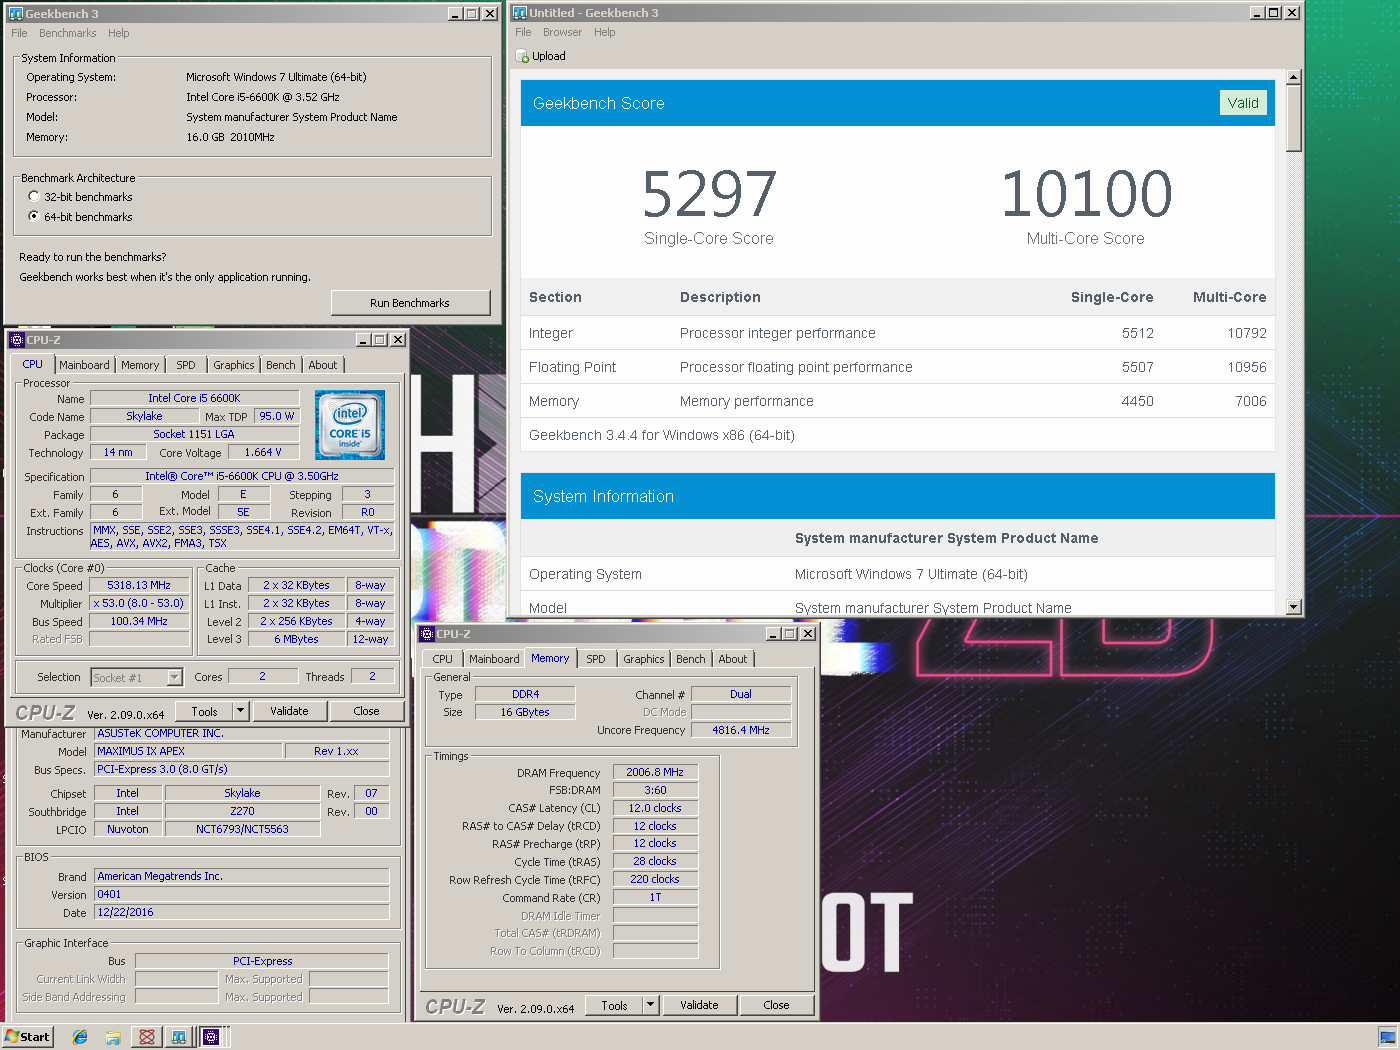Click the Core Voltage 1.664 V field
This screenshot has height=1050, width=1400.
263,453
